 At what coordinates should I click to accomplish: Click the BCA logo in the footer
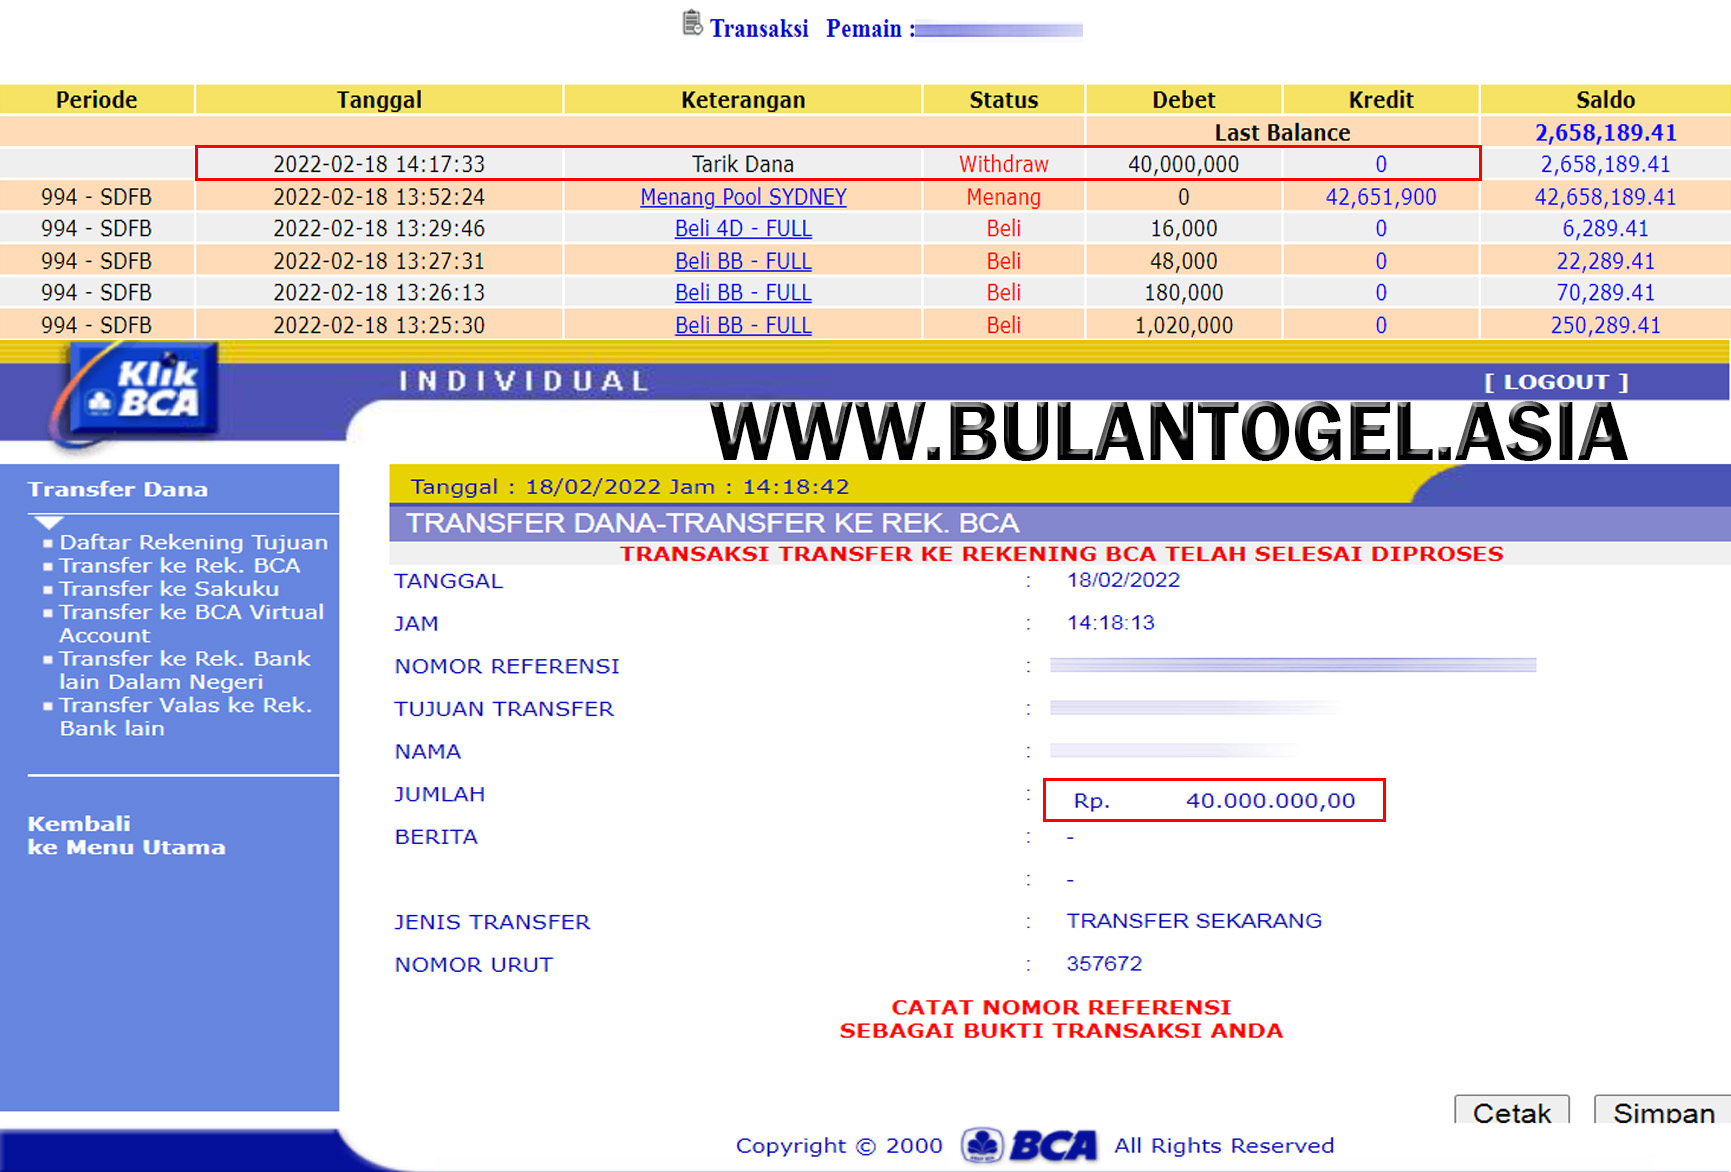click(1029, 1145)
